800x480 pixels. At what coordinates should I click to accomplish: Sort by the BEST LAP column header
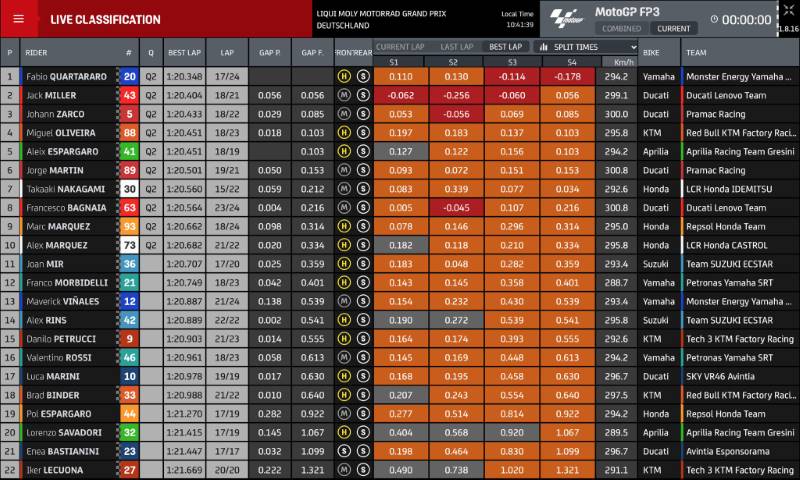point(184,53)
